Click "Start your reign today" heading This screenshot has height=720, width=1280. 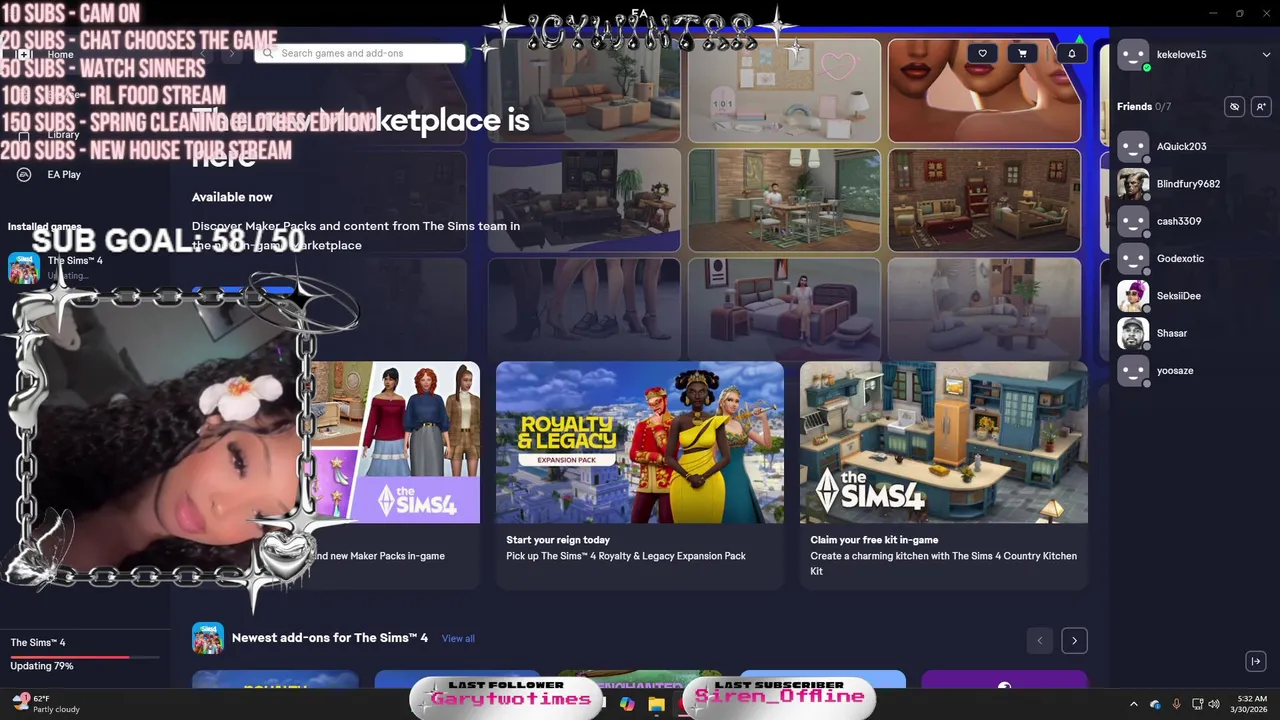click(x=558, y=540)
